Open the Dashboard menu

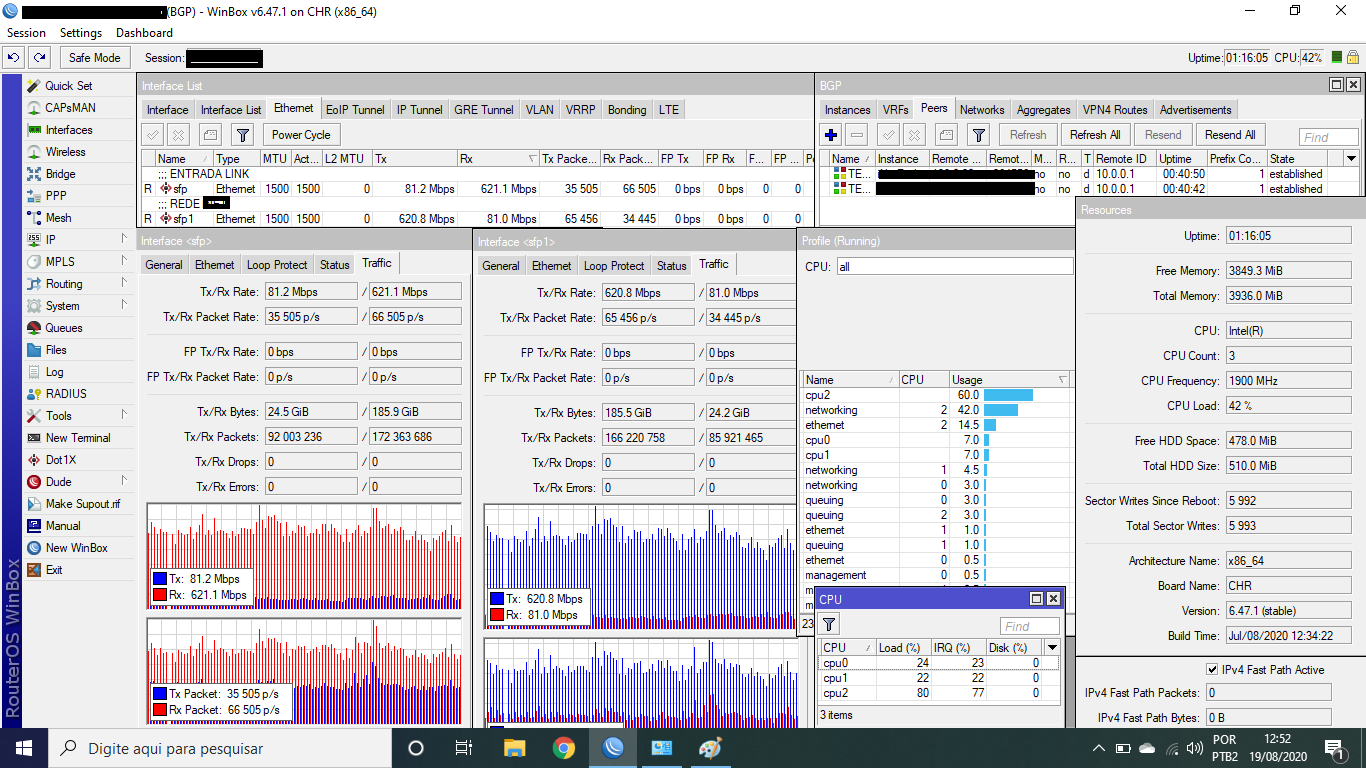[144, 33]
